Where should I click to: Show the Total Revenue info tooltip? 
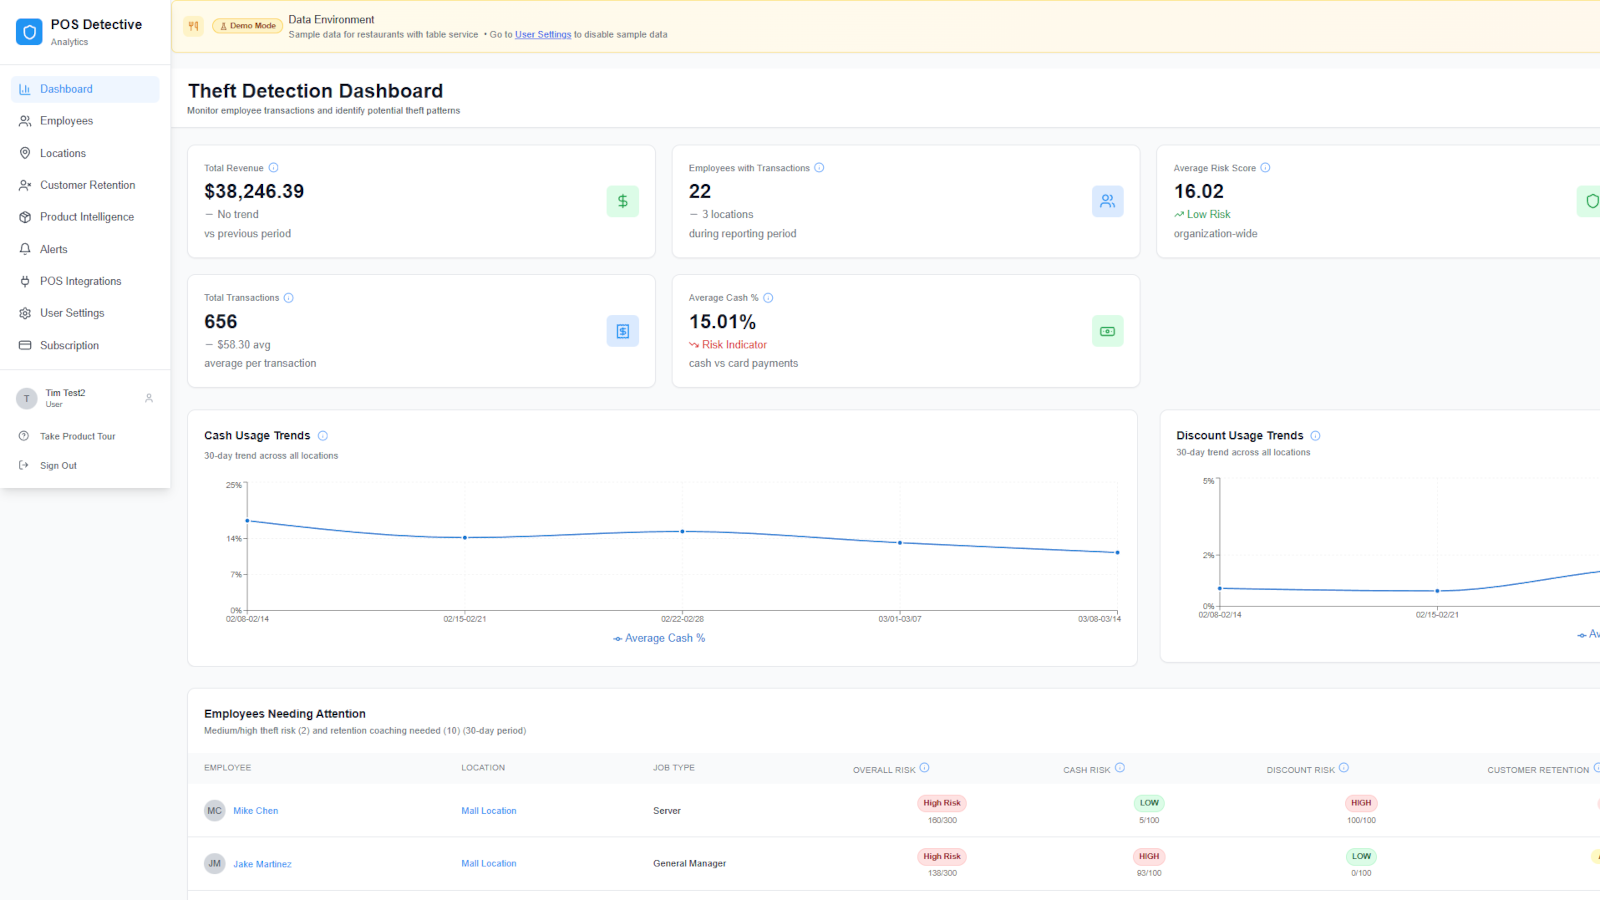[271, 167]
